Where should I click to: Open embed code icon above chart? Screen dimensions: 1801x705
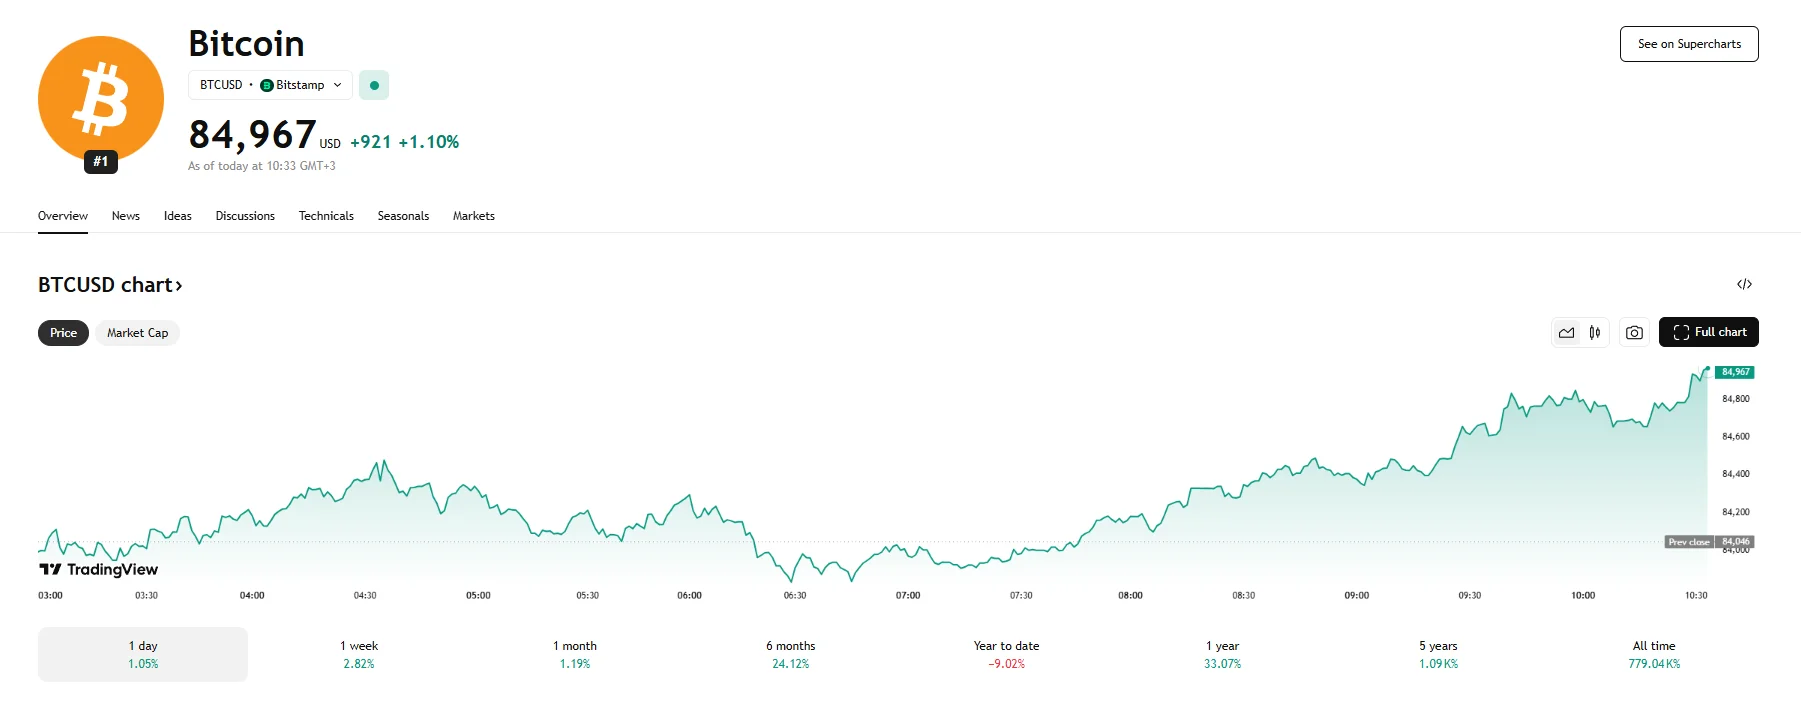[1744, 284]
